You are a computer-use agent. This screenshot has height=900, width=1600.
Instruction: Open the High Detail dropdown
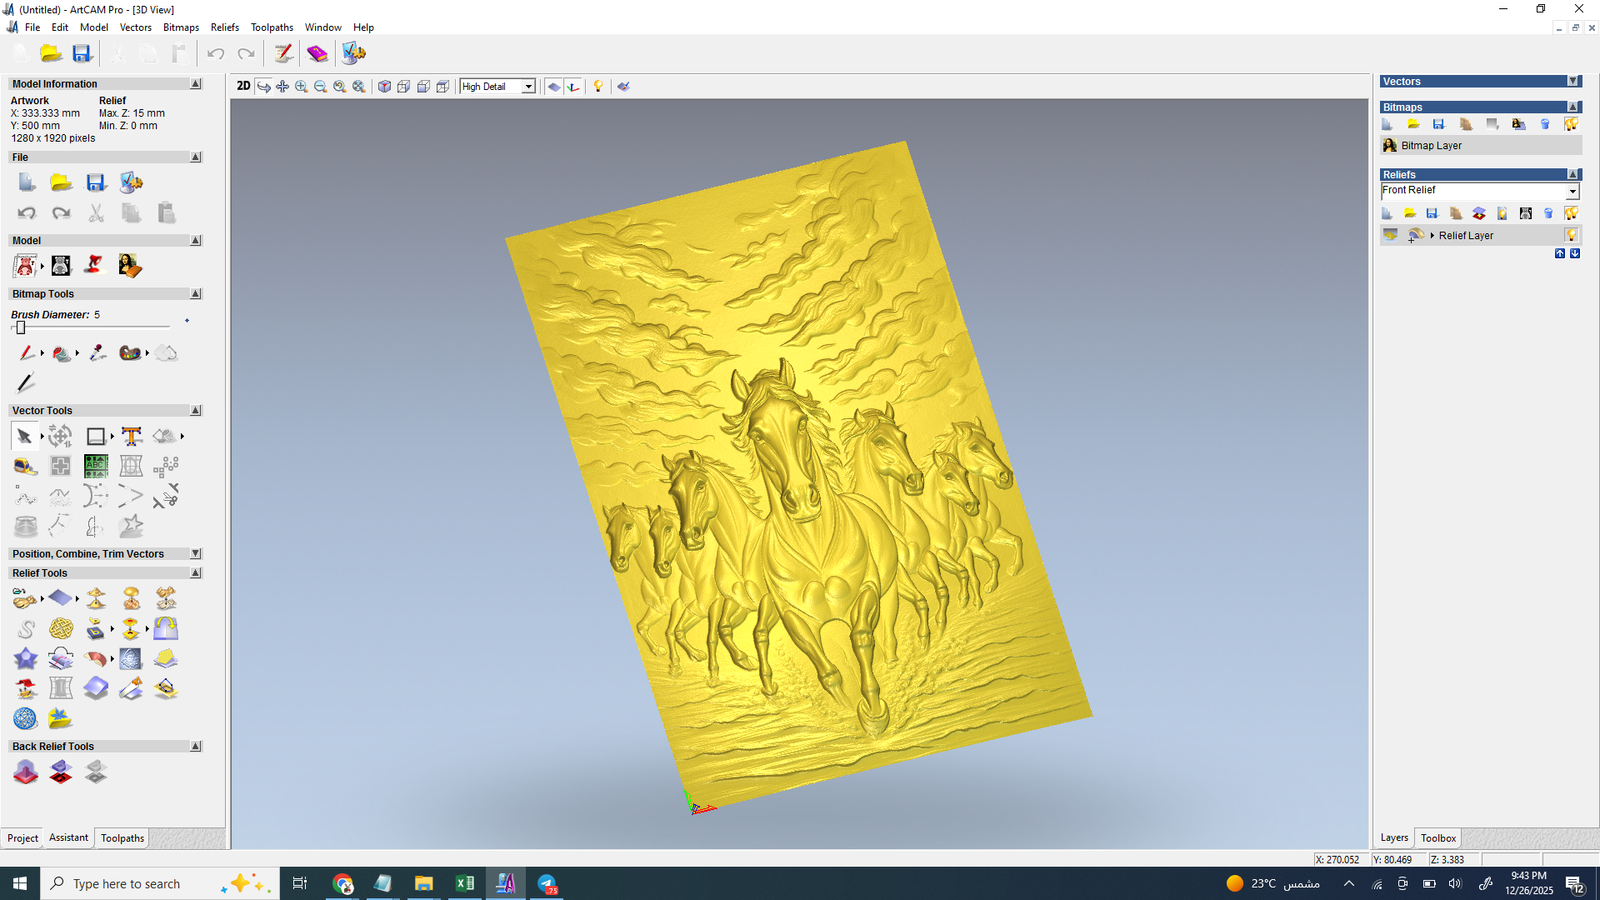[x=528, y=87]
